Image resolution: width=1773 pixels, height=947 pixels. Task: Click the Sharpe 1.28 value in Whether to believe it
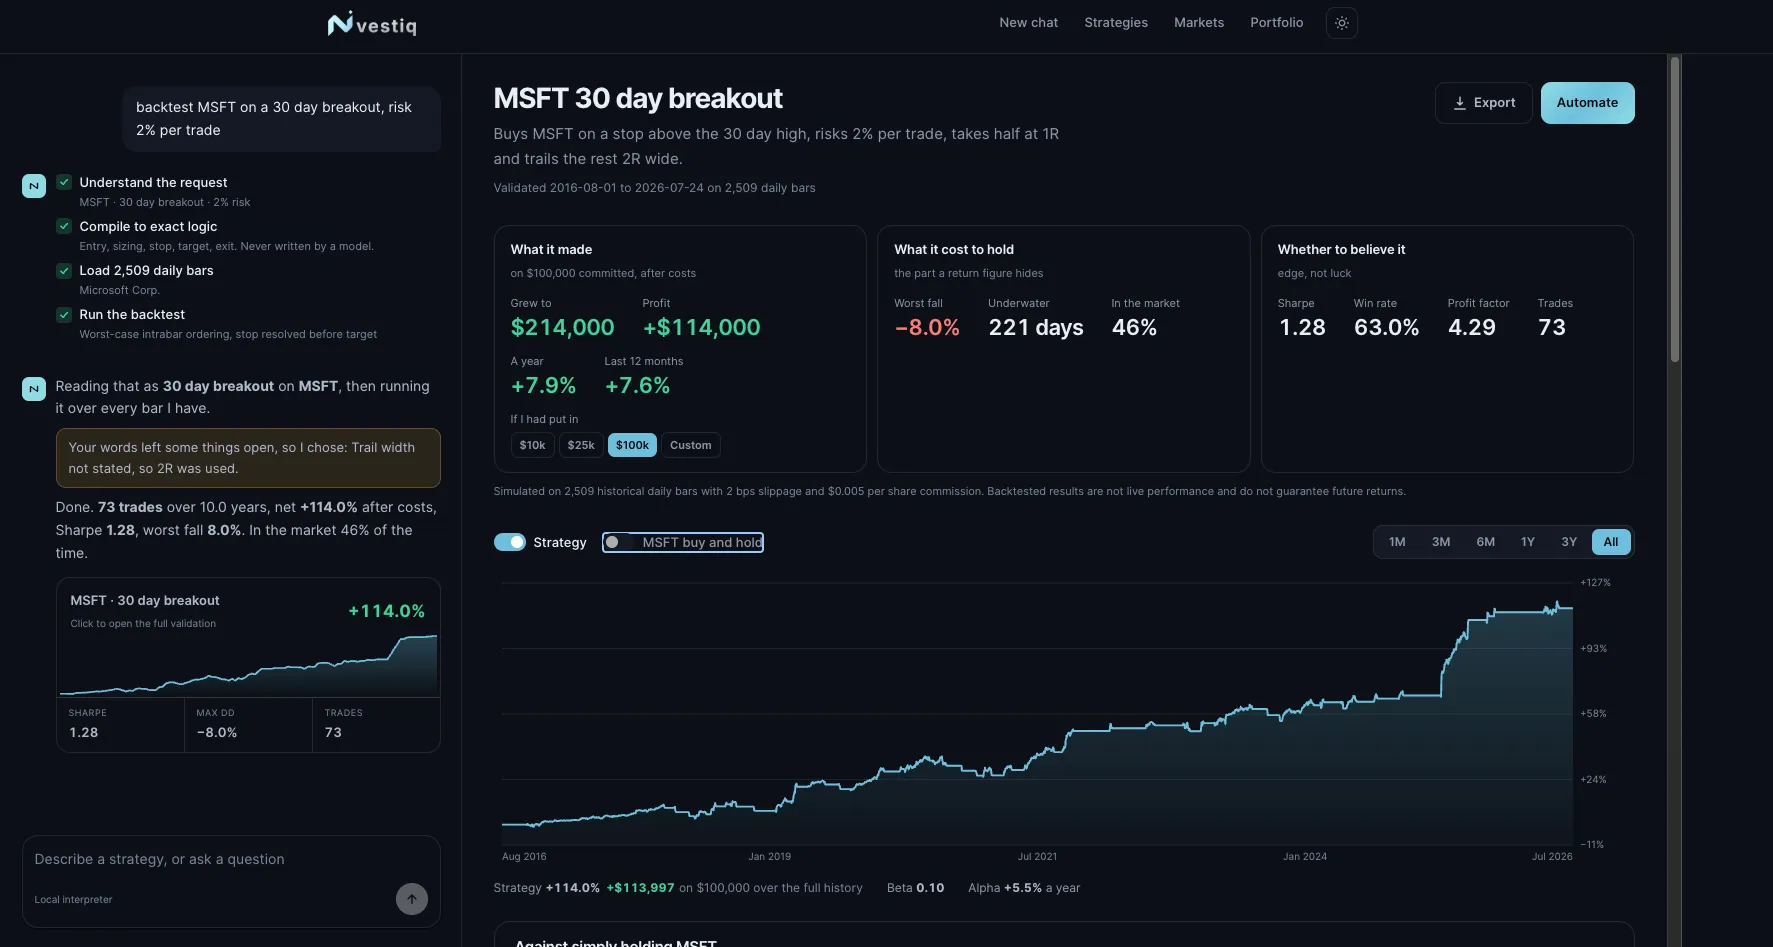click(1302, 327)
